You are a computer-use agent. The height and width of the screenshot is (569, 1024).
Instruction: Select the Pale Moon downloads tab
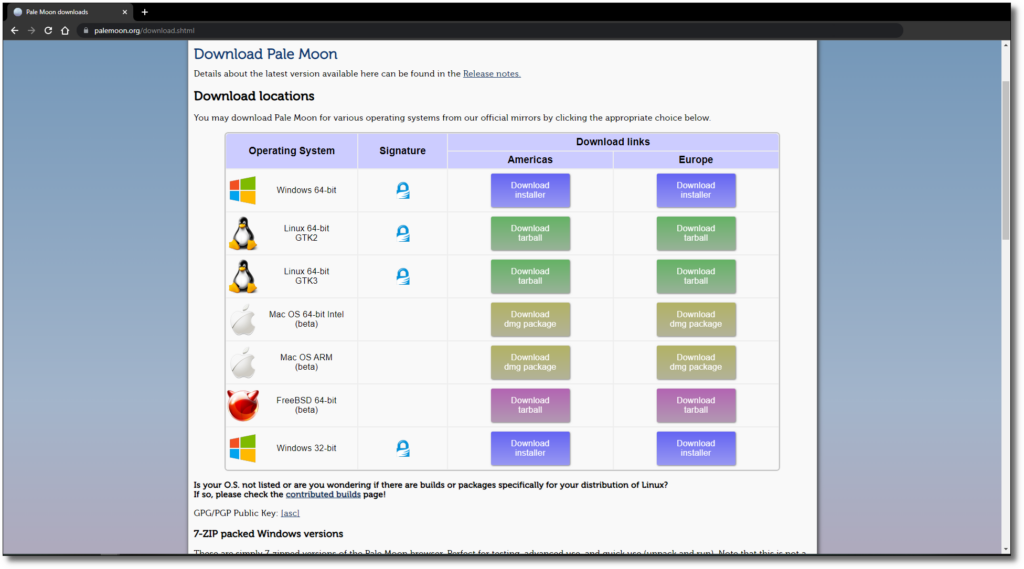tap(69, 12)
